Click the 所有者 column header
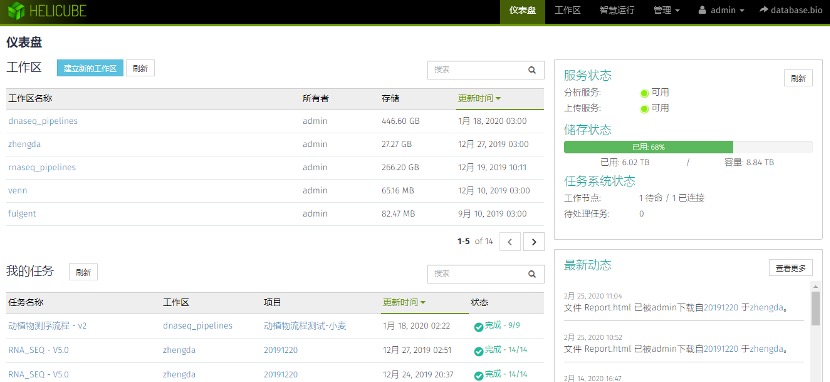The width and height of the screenshot is (830, 382). [315, 98]
